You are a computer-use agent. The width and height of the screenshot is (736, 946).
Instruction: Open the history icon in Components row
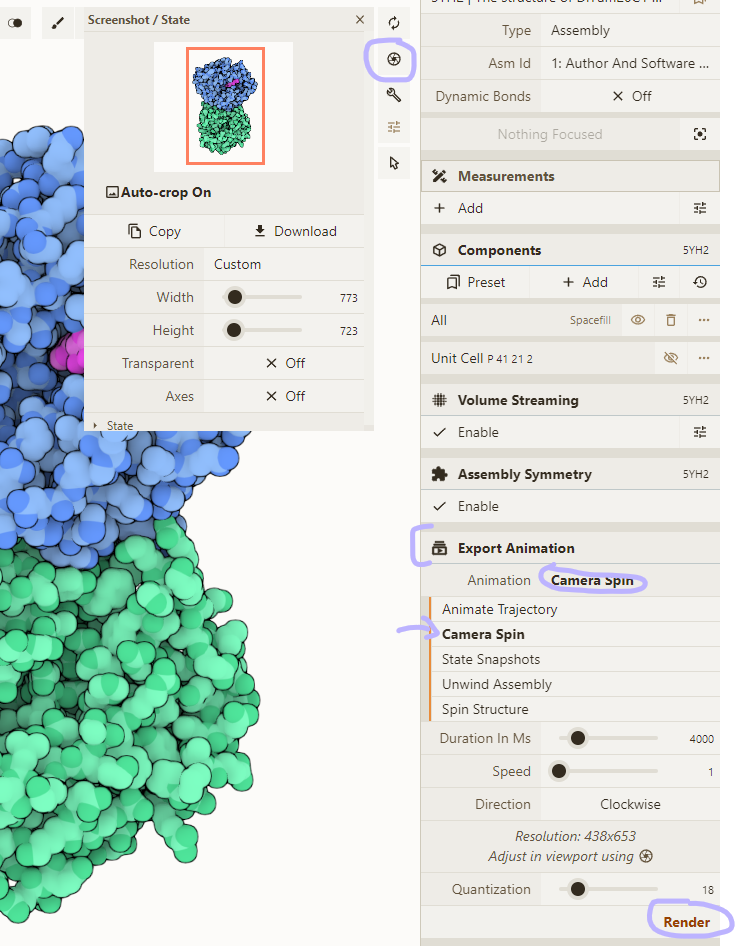click(x=700, y=282)
